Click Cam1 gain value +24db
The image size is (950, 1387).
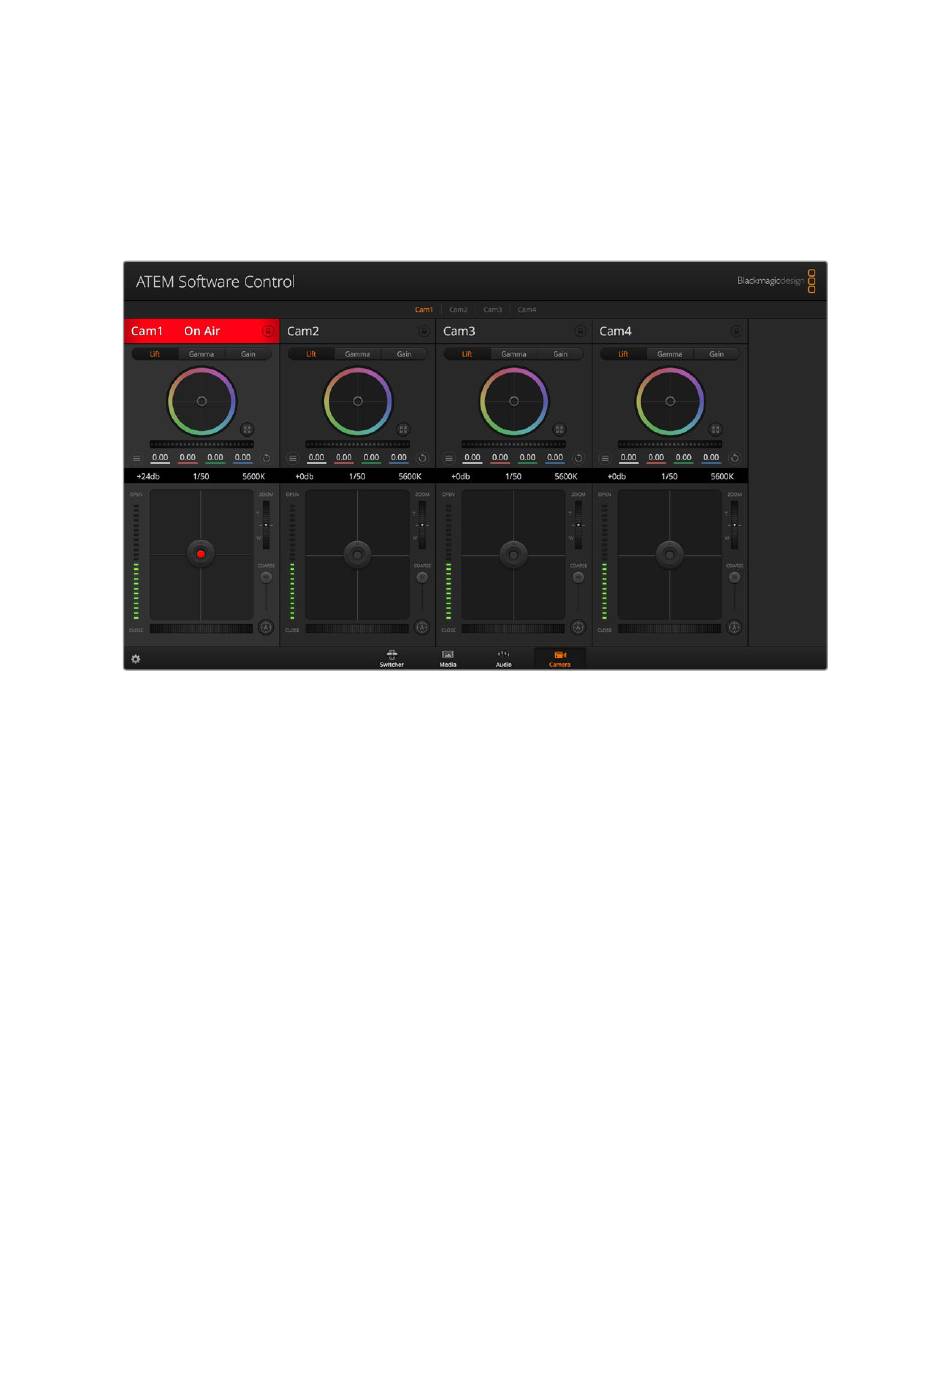pos(148,477)
